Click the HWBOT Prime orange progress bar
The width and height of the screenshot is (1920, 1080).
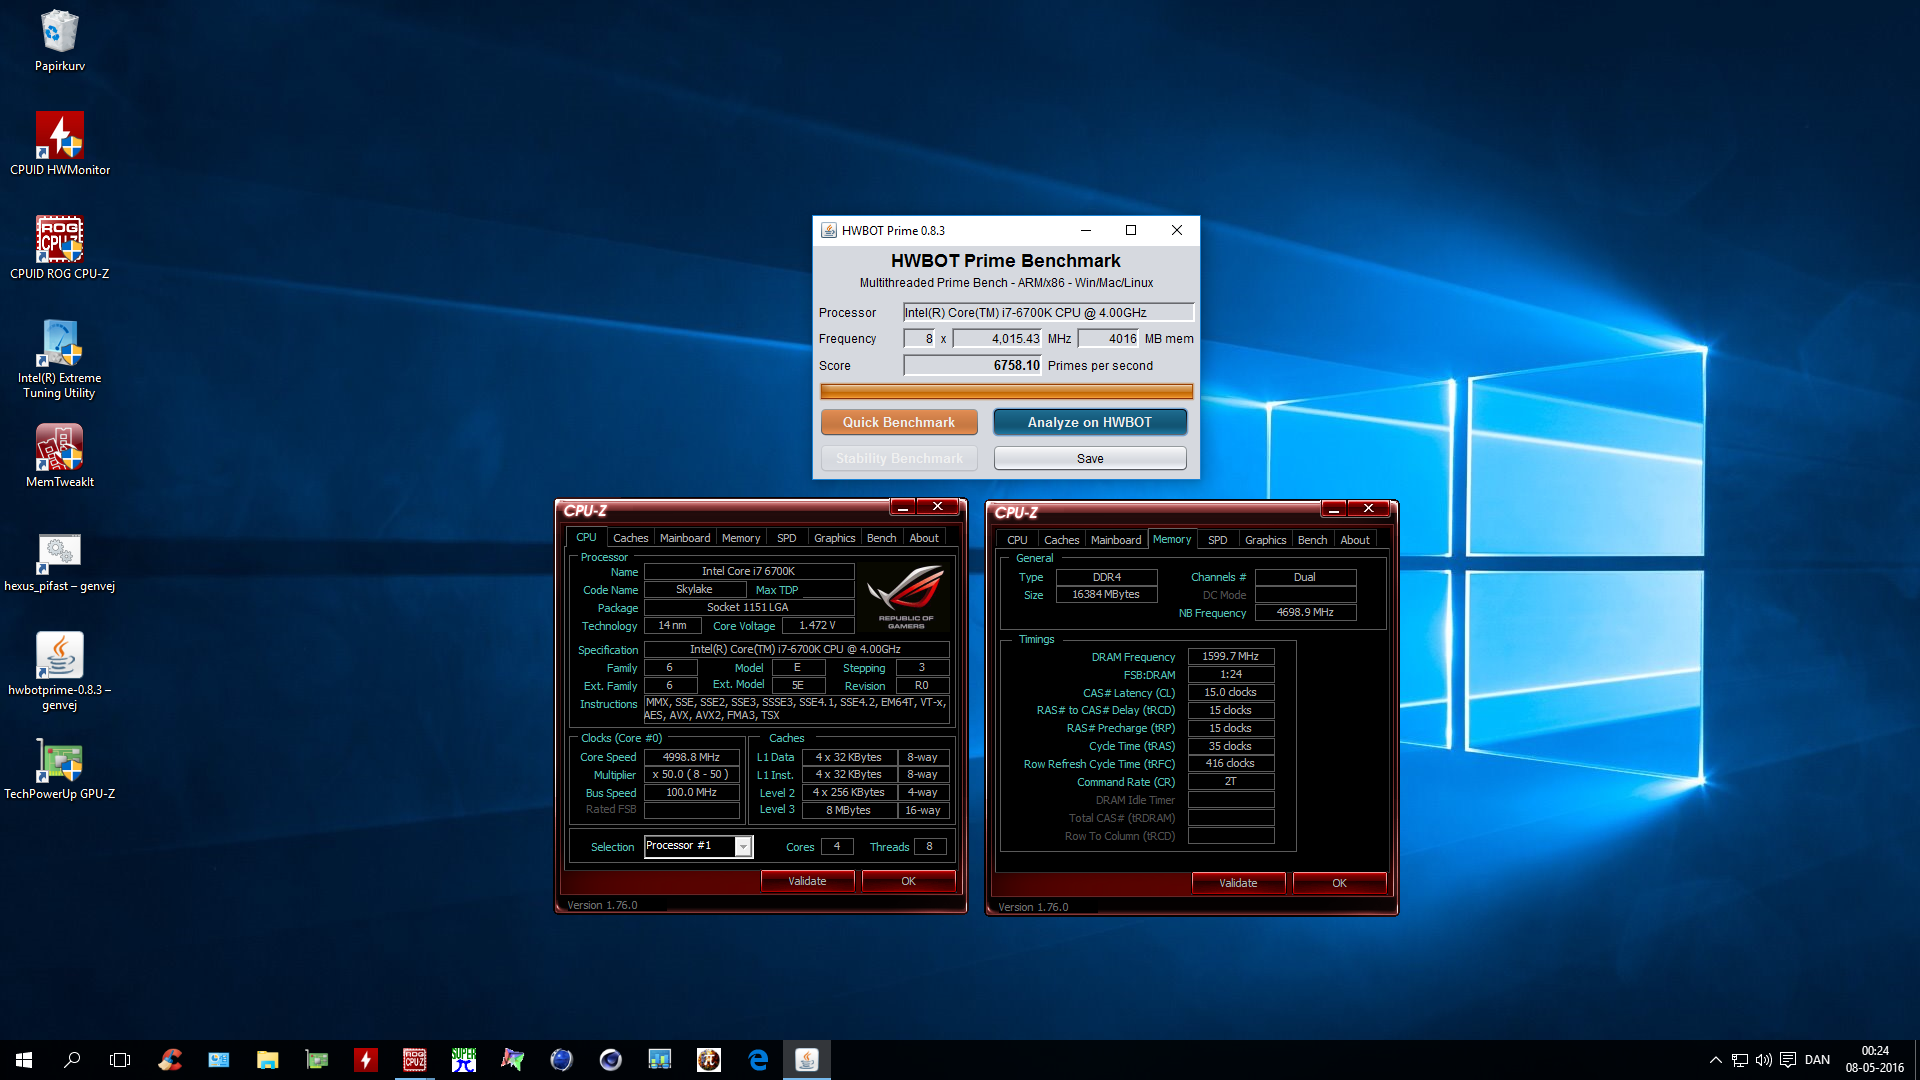1006,391
